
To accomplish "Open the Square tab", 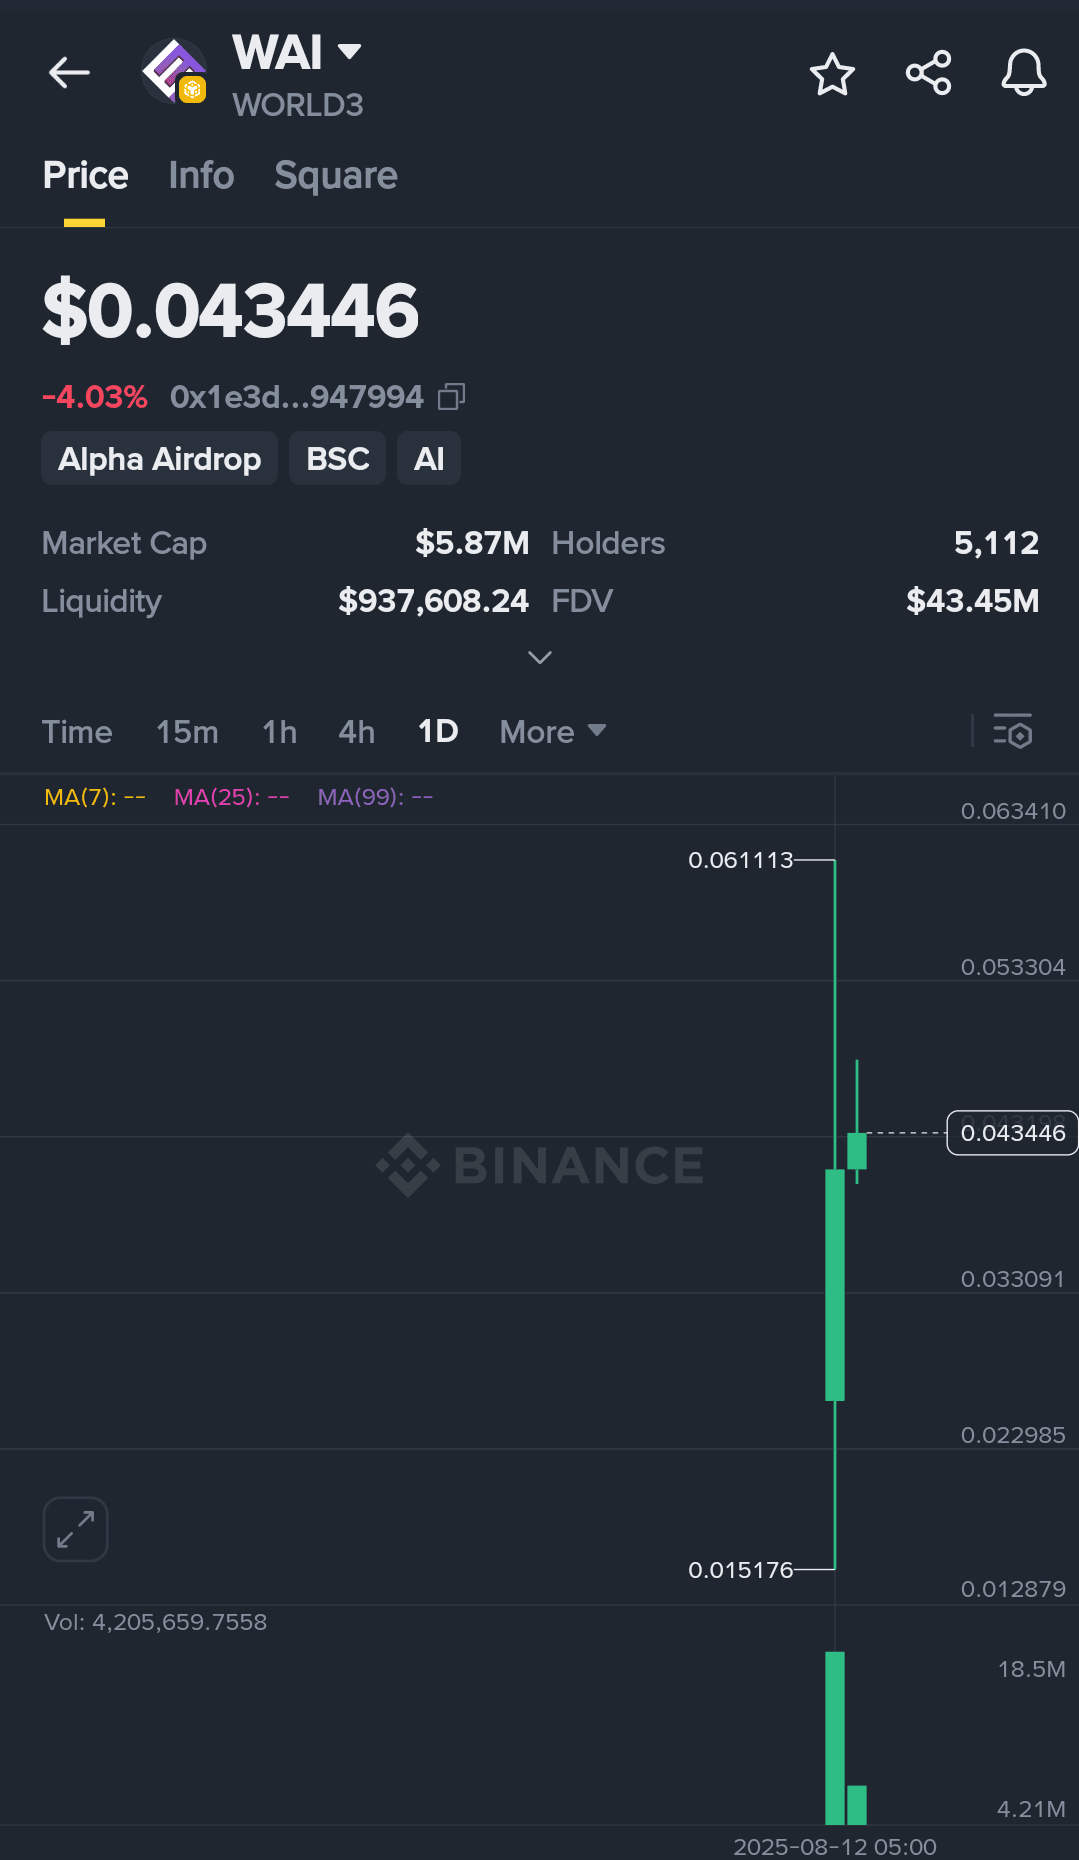I will coord(336,176).
